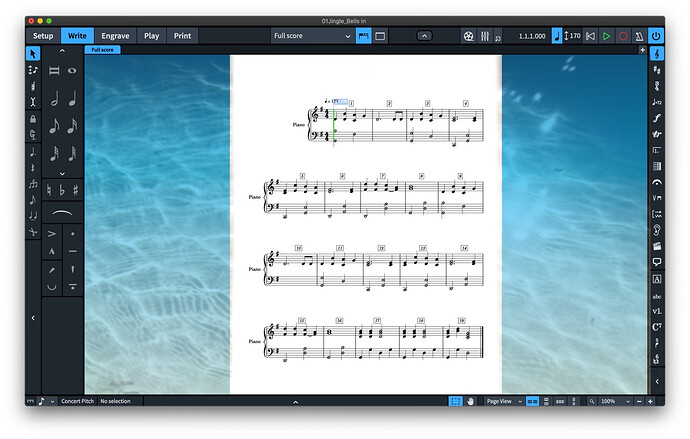Click the 1.1.1.000 transport position display
Image resolution: width=690 pixels, height=439 pixels.
coord(532,36)
